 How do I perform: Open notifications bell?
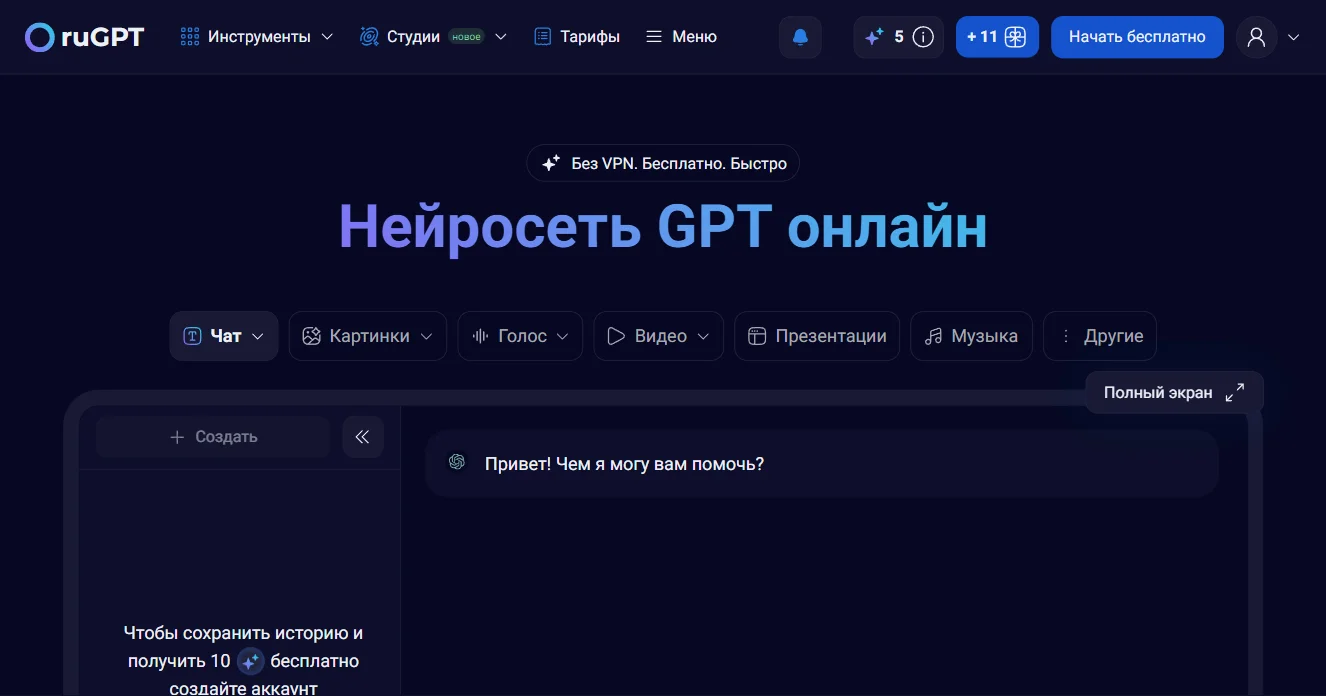pyautogui.click(x=800, y=37)
